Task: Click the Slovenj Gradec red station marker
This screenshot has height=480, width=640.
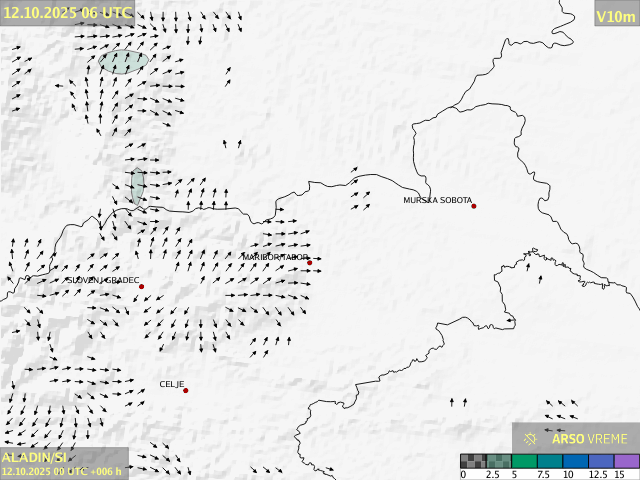Action: pos(141,287)
